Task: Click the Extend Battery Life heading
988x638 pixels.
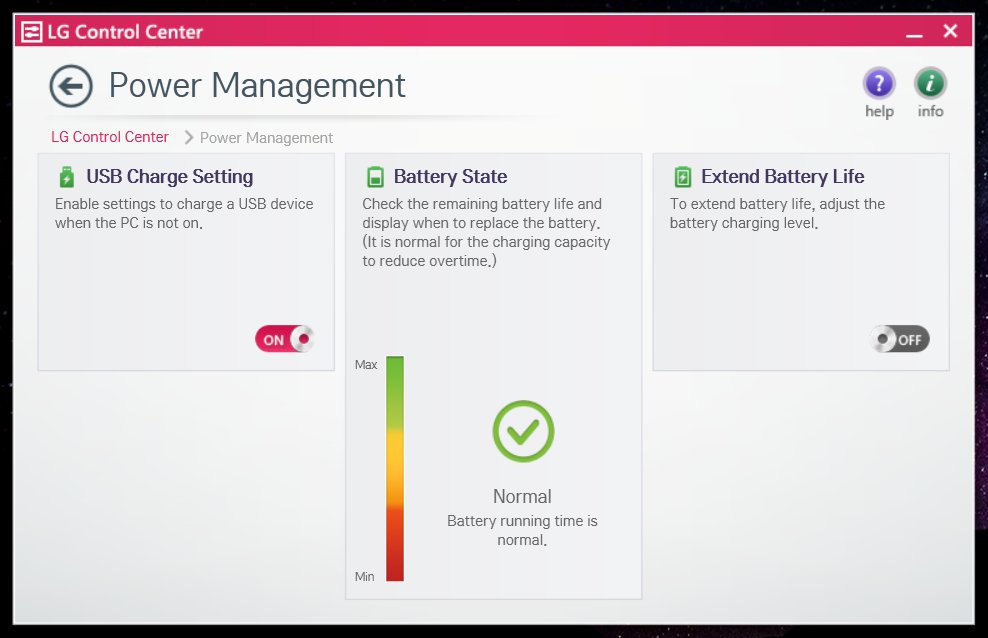Action: point(783,176)
